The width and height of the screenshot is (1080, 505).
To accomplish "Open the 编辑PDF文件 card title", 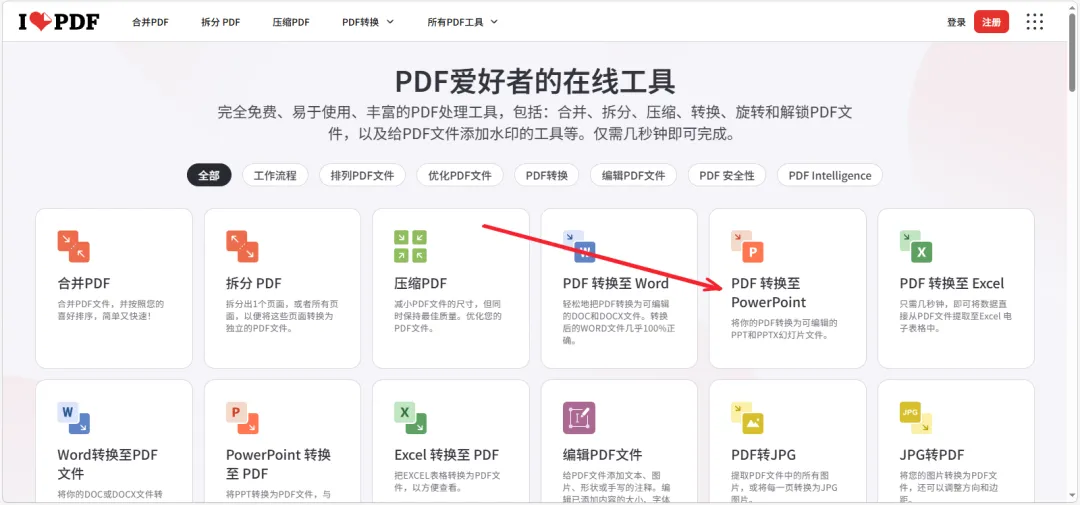I will [603, 455].
